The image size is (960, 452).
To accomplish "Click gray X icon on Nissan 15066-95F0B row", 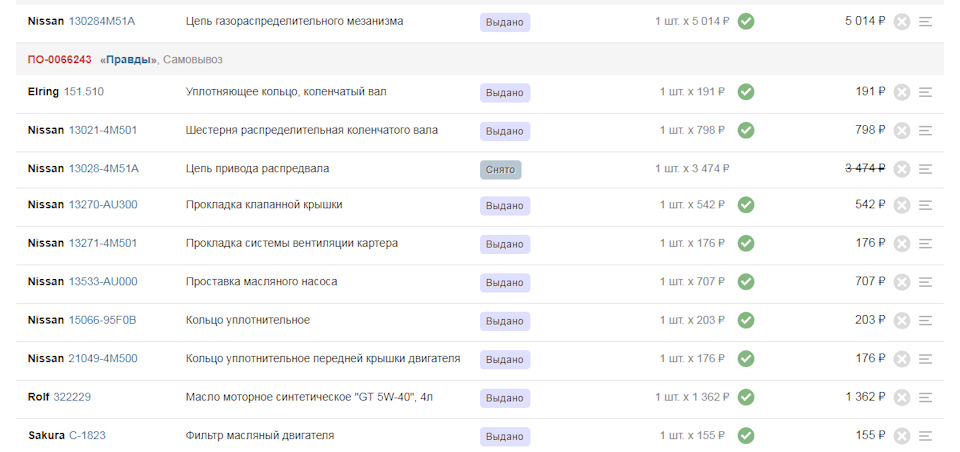I will point(901,321).
